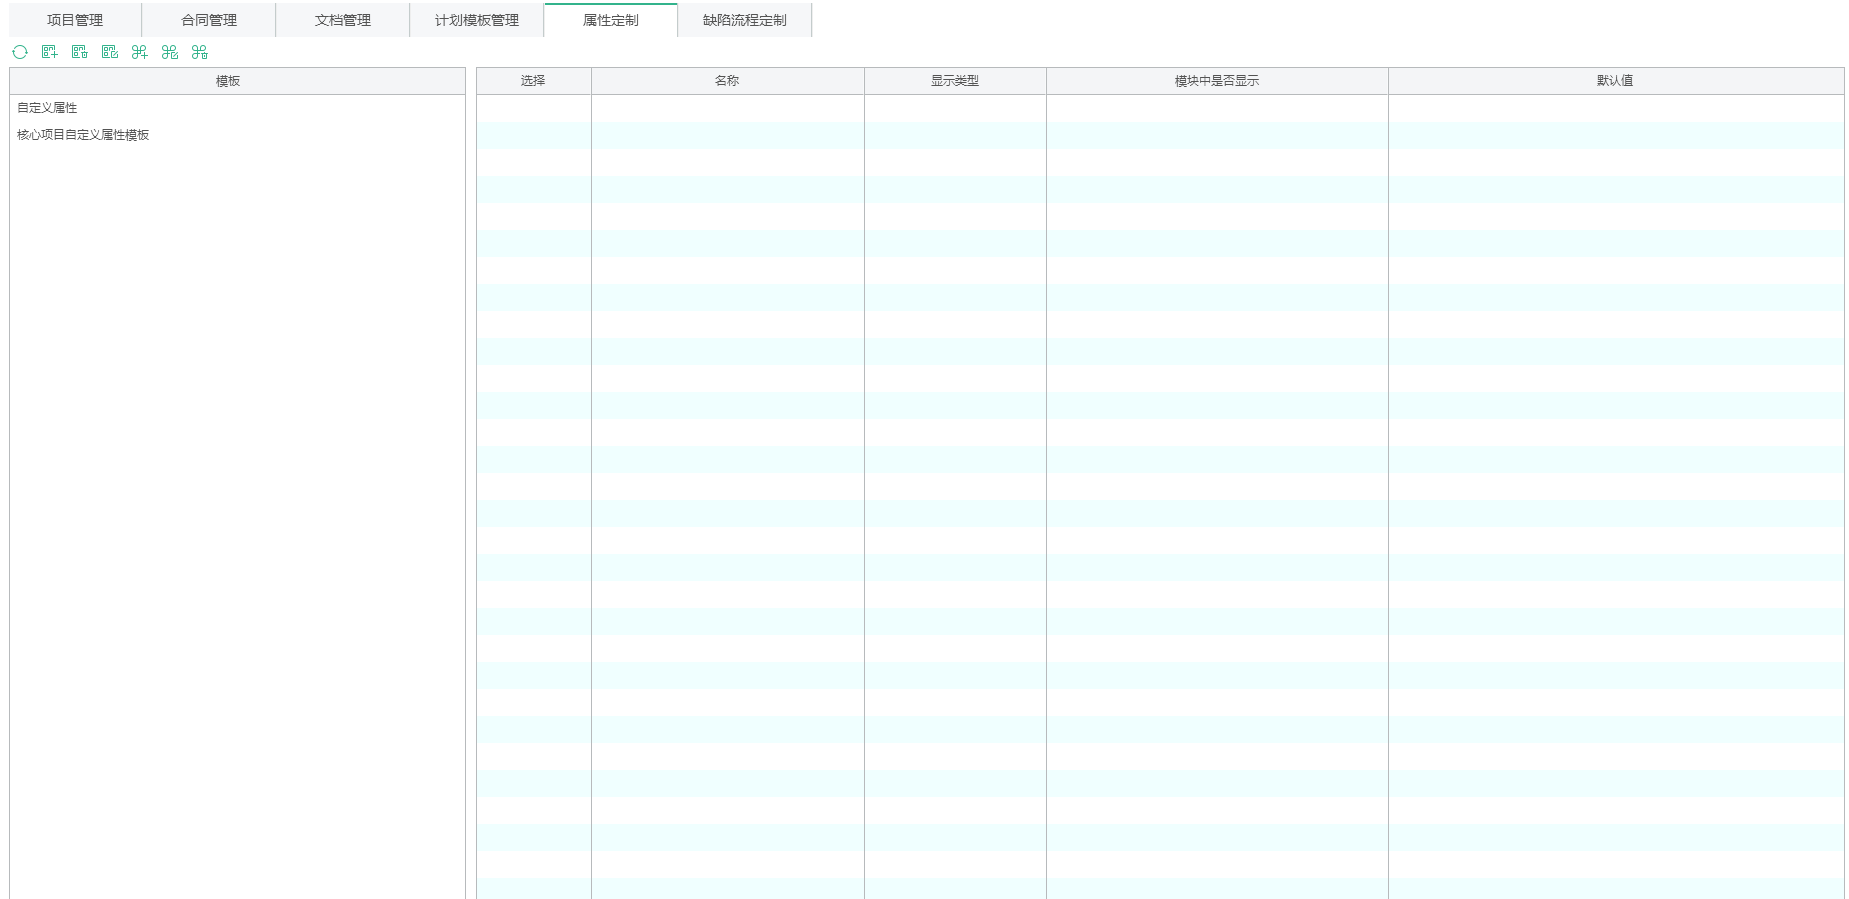Viewport: 1849px width, 899px height.
Task: Open the 计划模板管理 tab
Action: point(477,20)
